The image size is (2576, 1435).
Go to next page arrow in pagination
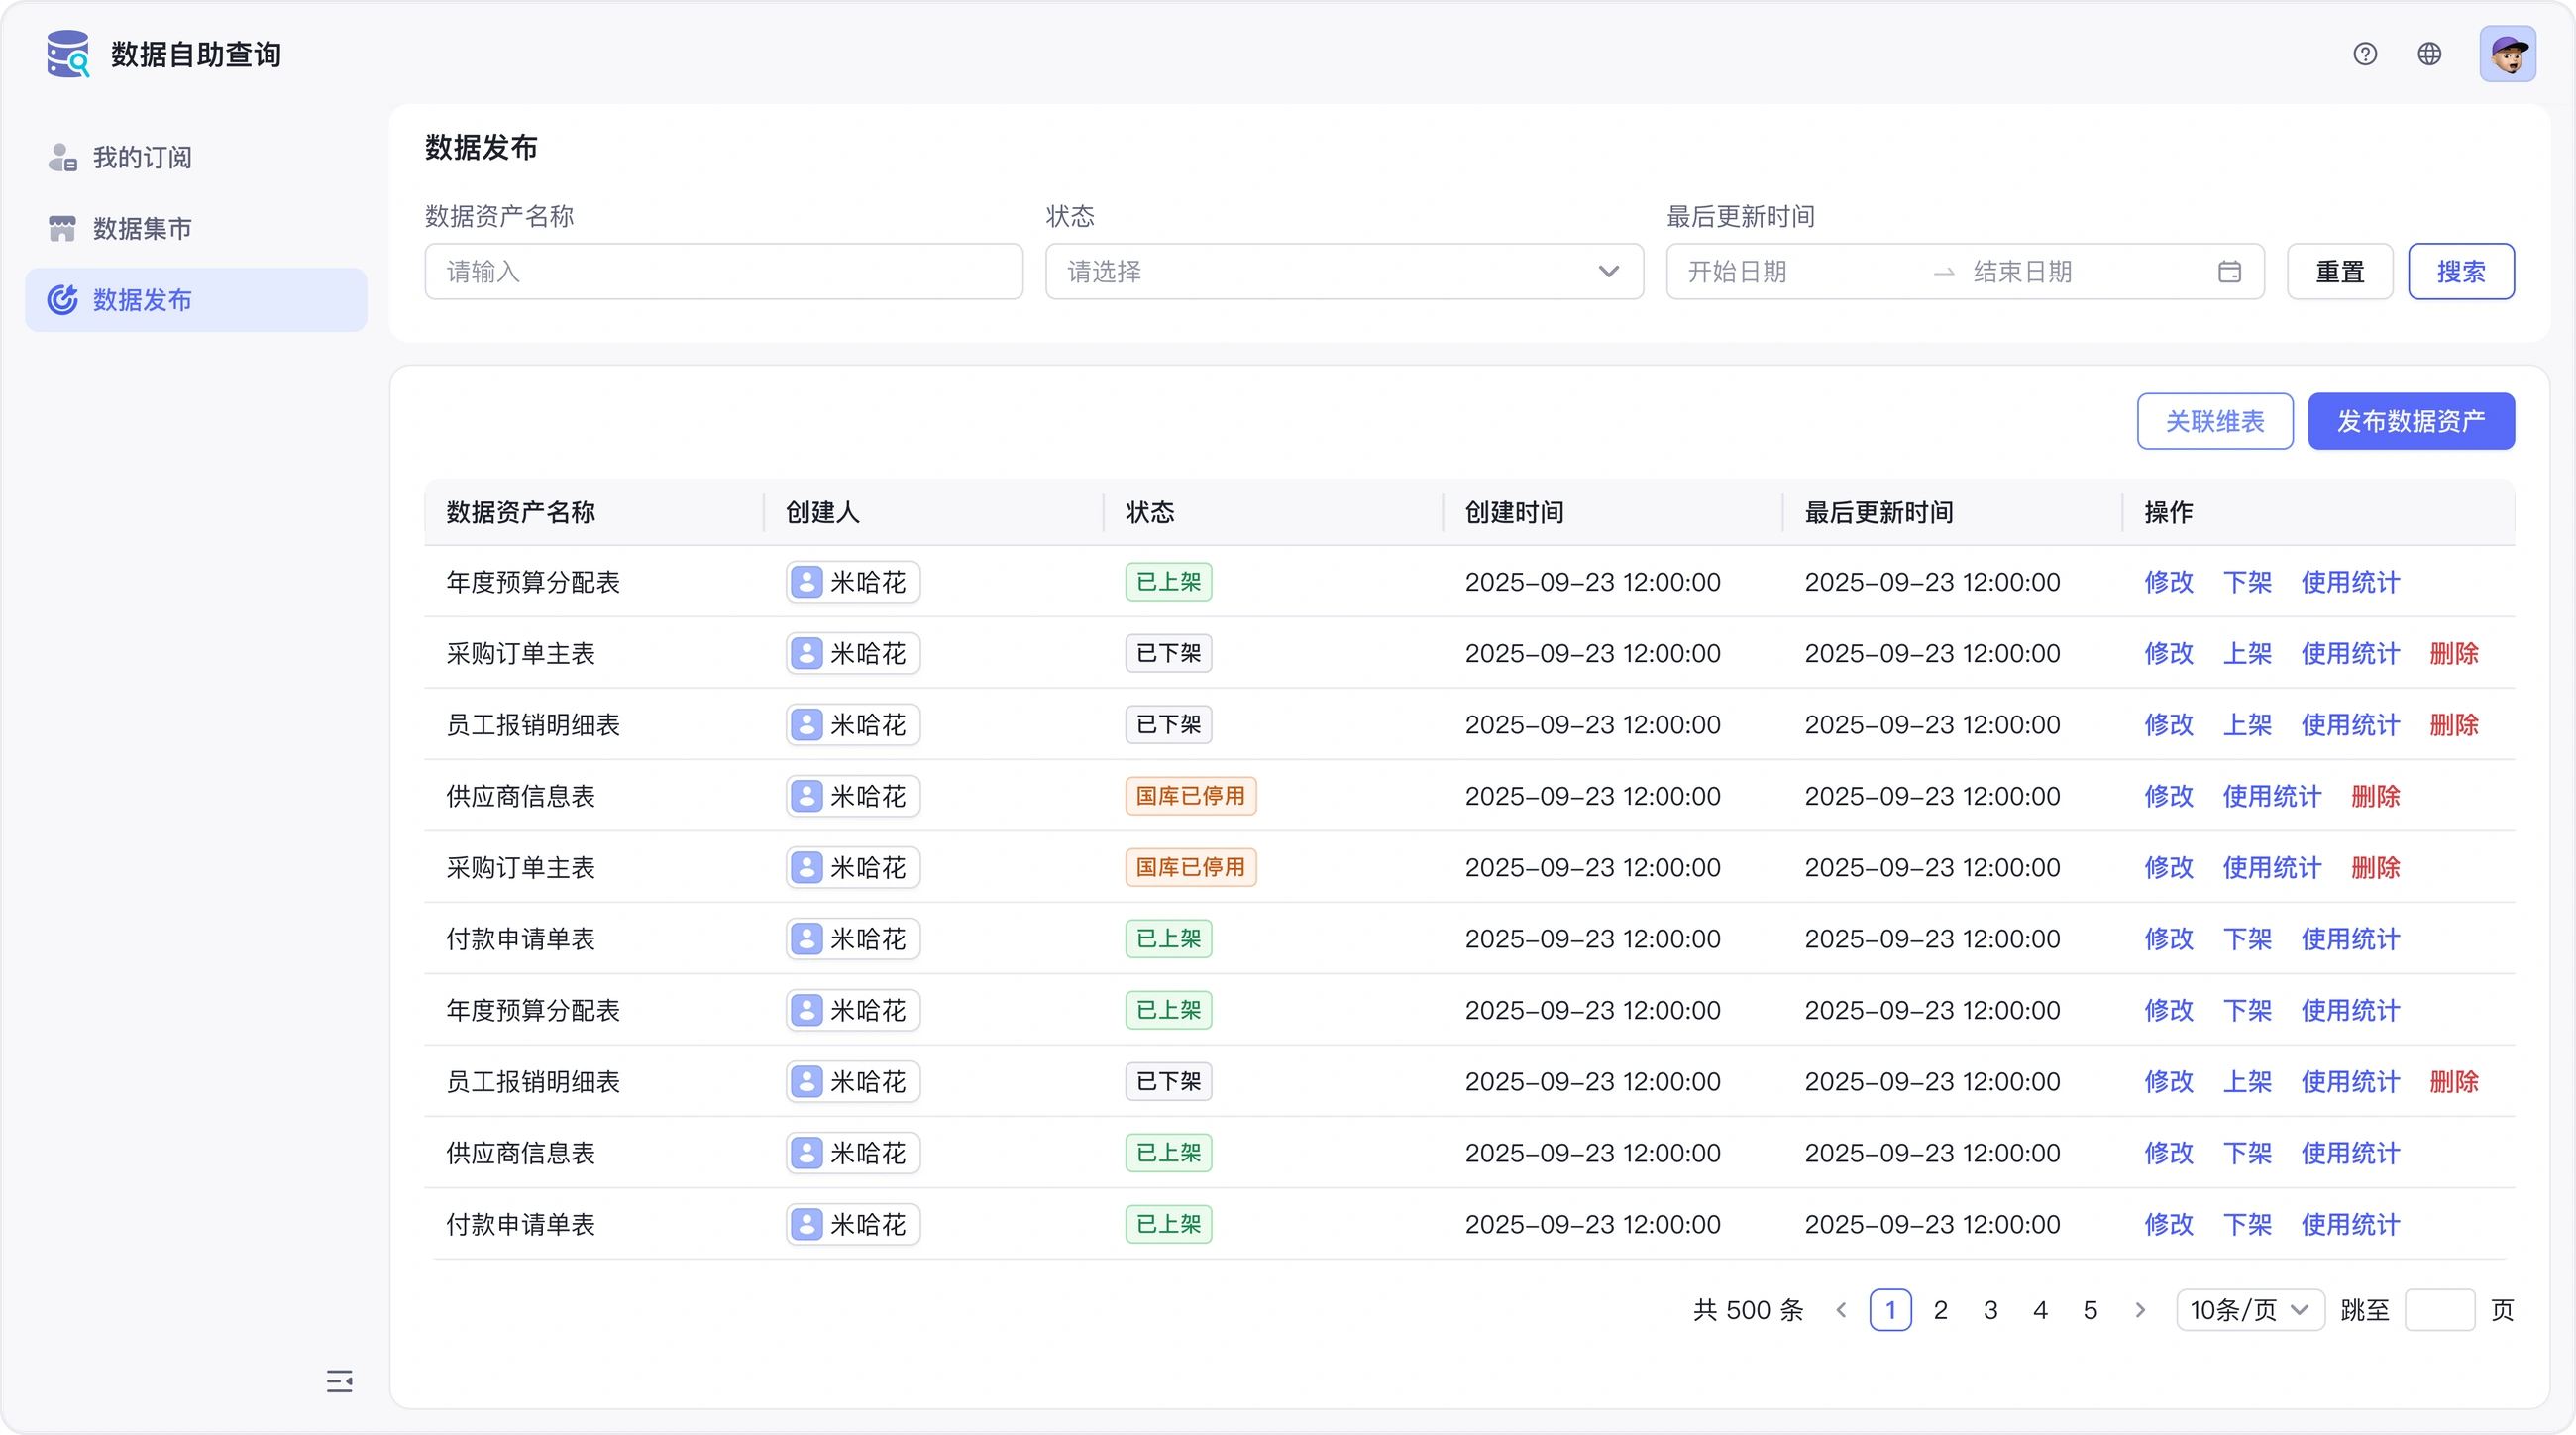[x=2140, y=1310]
